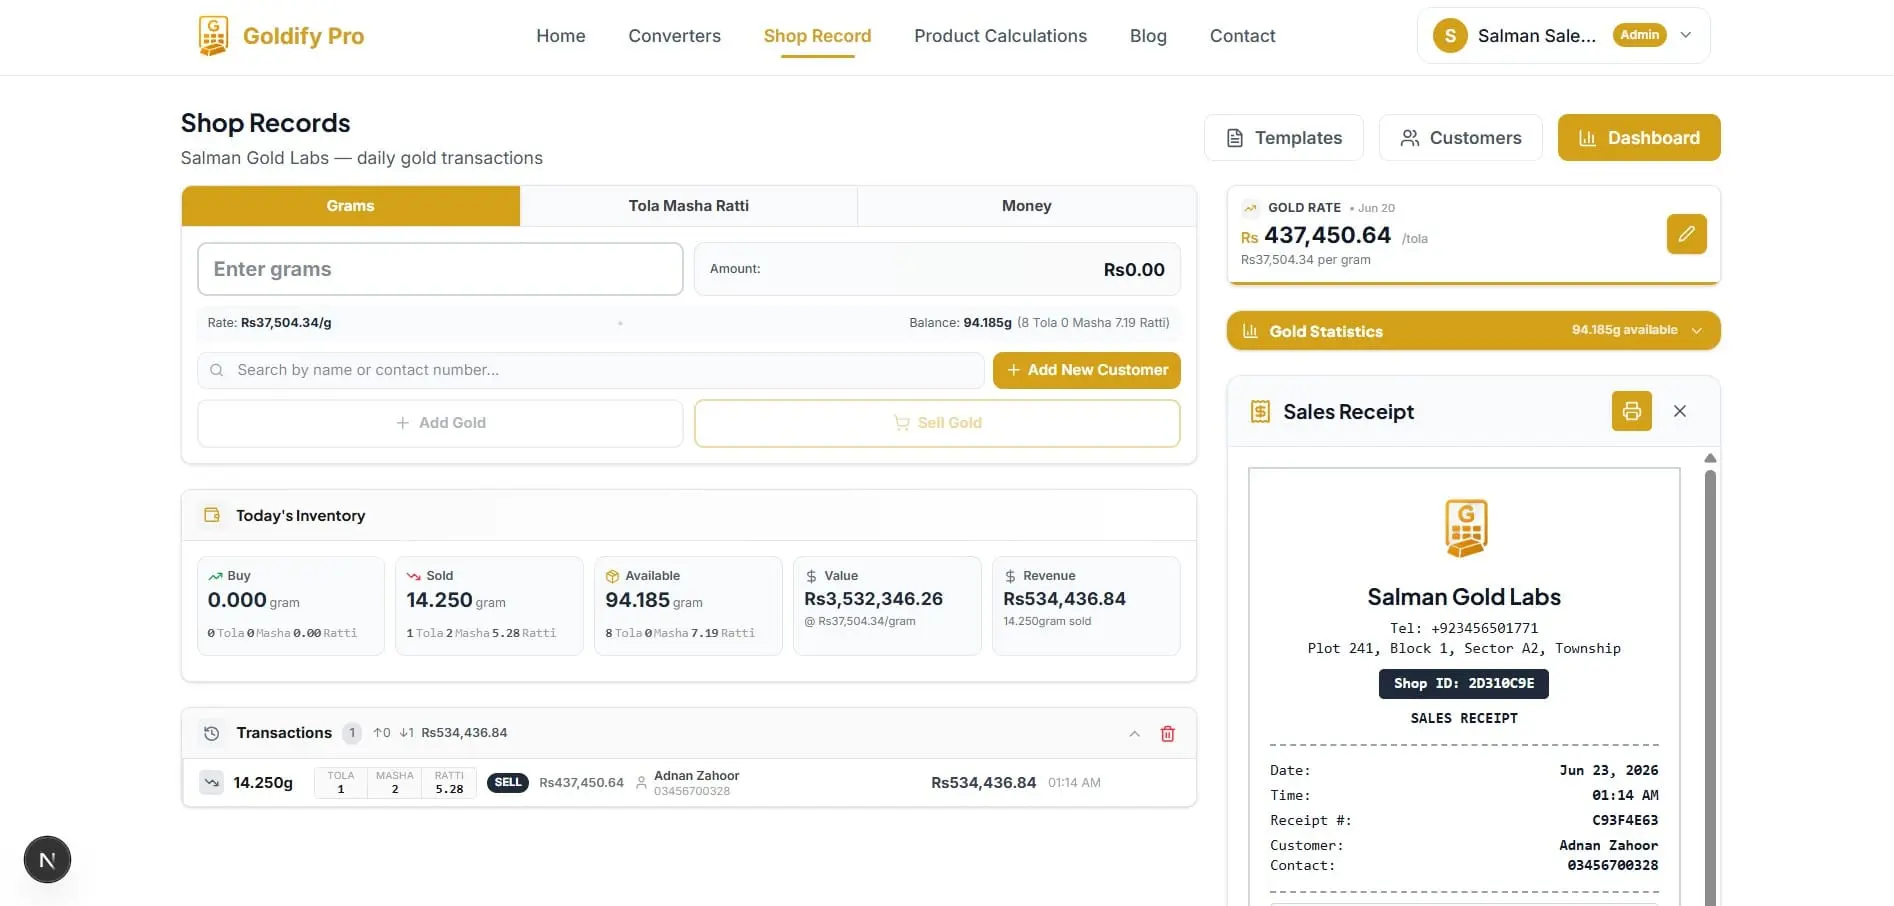Click the Add Gold button

tap(440, 423)
